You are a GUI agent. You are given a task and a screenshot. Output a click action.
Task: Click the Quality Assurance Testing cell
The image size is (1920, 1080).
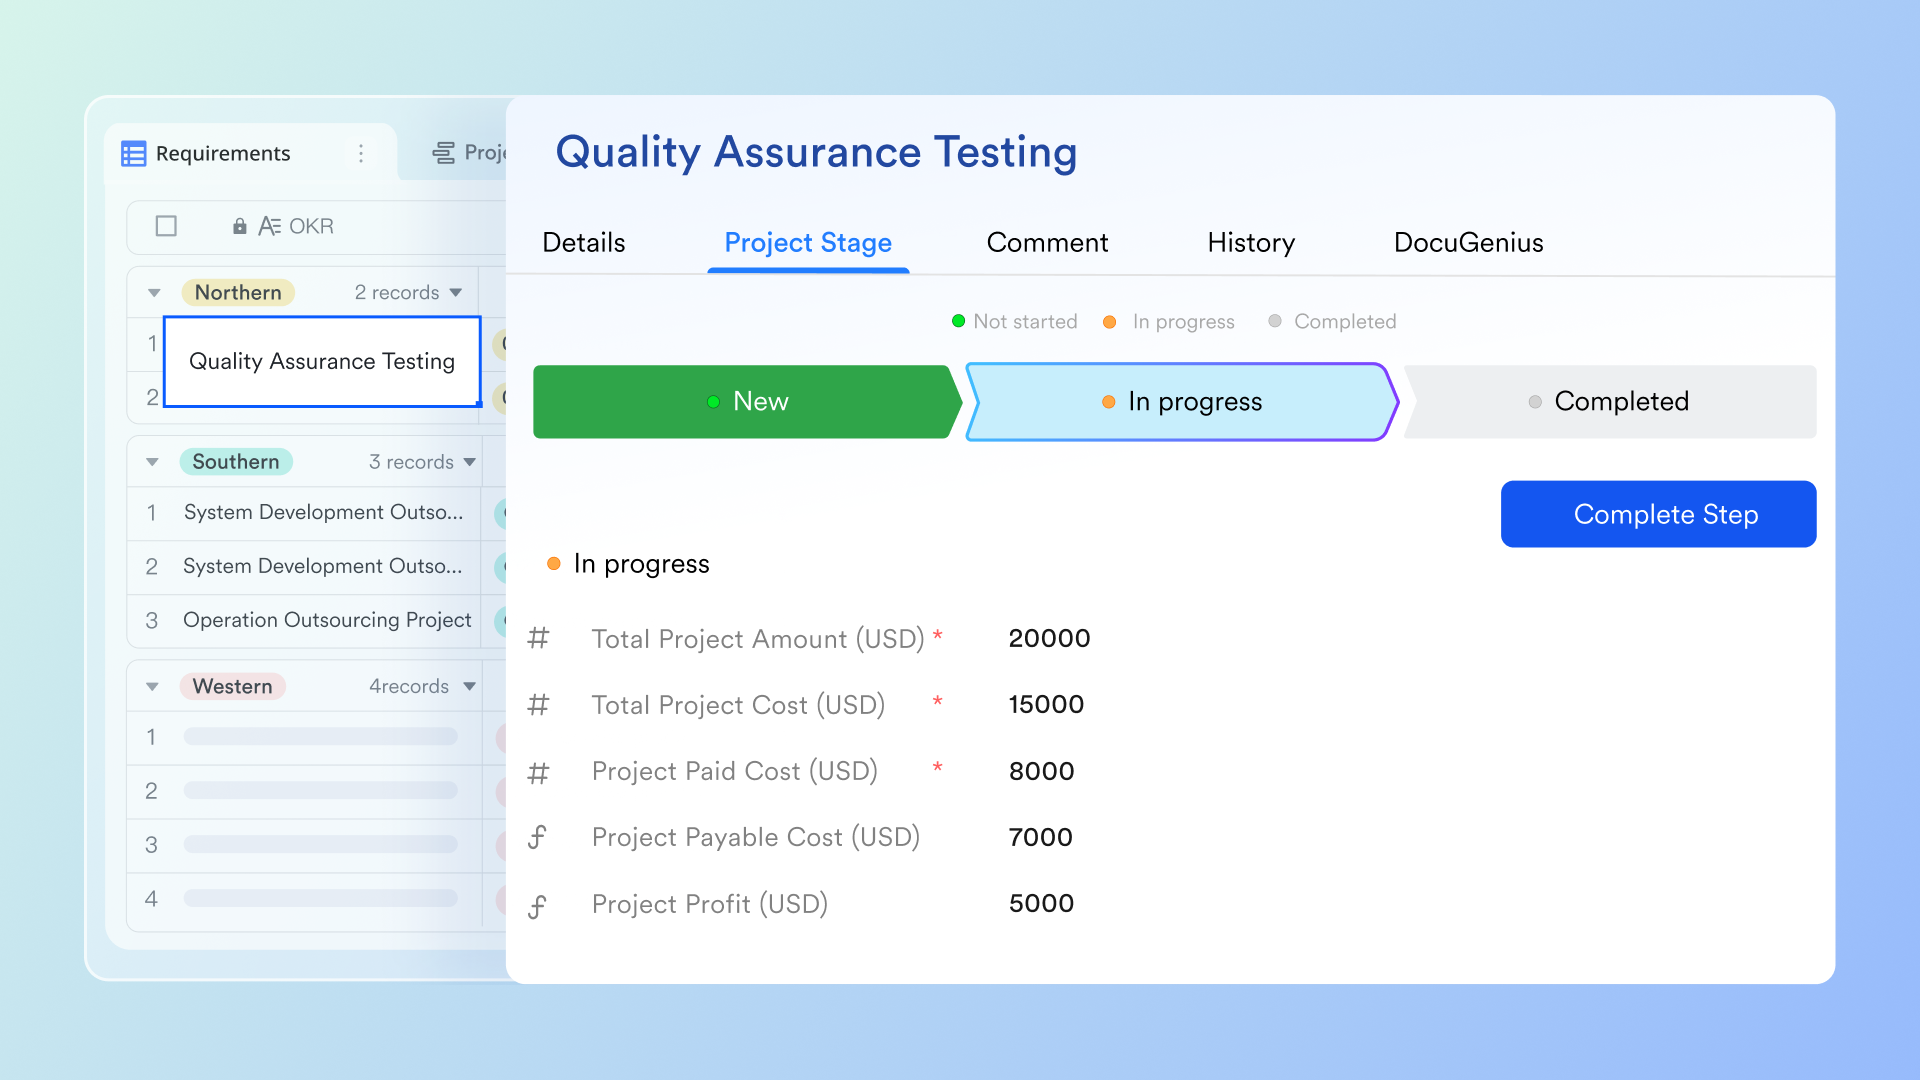[322, 362]
